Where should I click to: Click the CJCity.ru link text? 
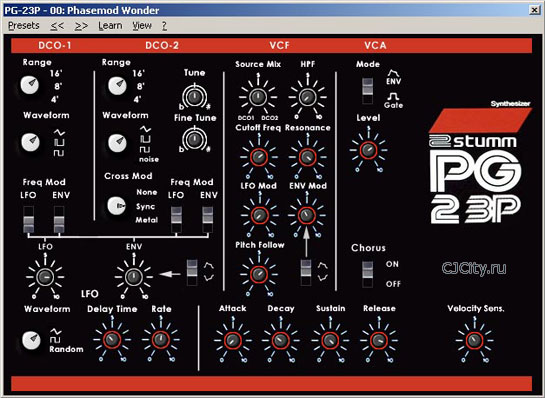(474, 268)
